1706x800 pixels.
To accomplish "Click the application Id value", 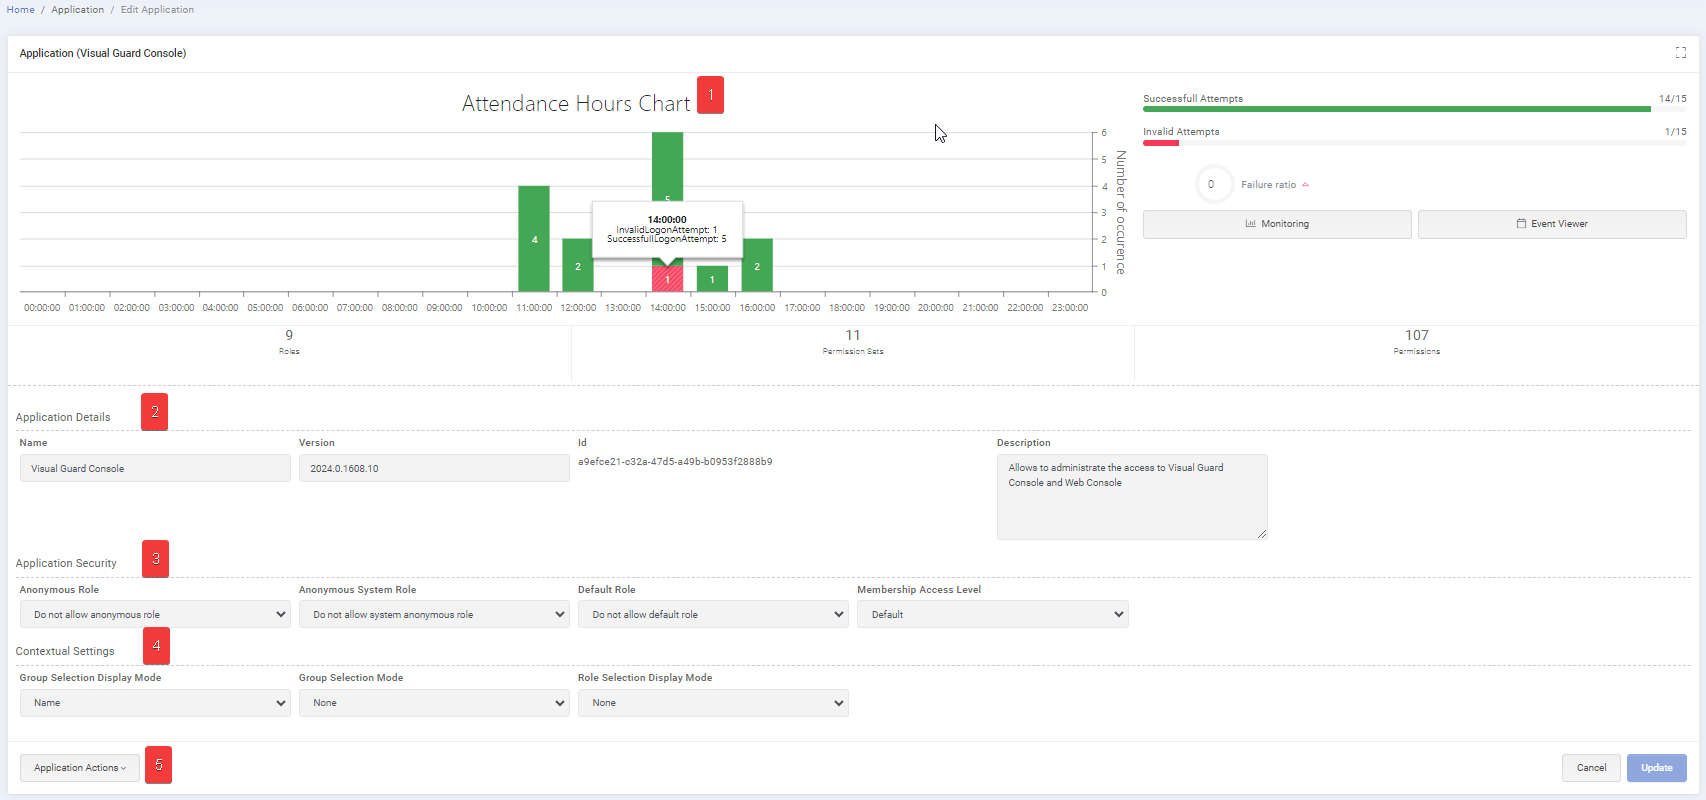I will [x=675, y=462].
